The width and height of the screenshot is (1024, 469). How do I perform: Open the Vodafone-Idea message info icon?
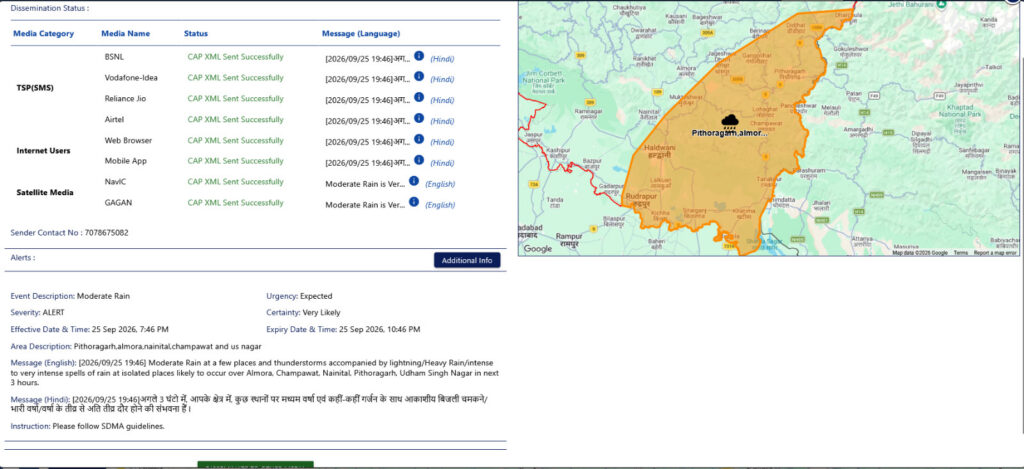pos(419,76)
